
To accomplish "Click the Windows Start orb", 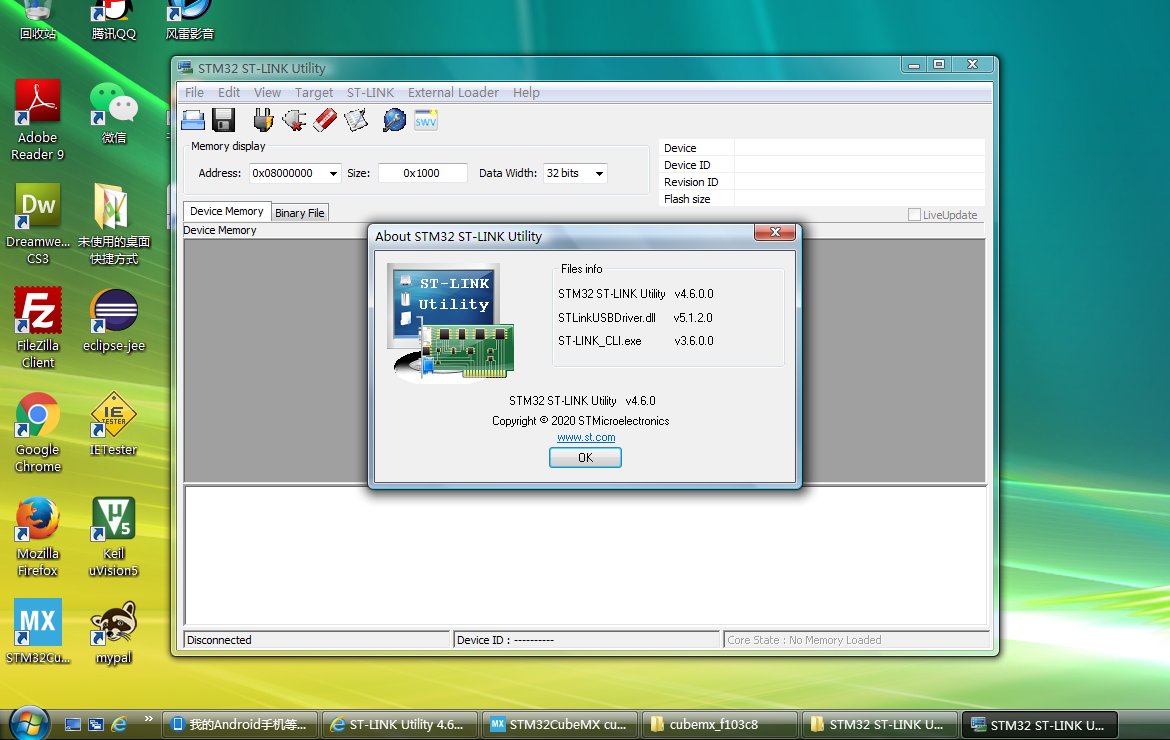I will pyautogui.click(x=29, y=723).
